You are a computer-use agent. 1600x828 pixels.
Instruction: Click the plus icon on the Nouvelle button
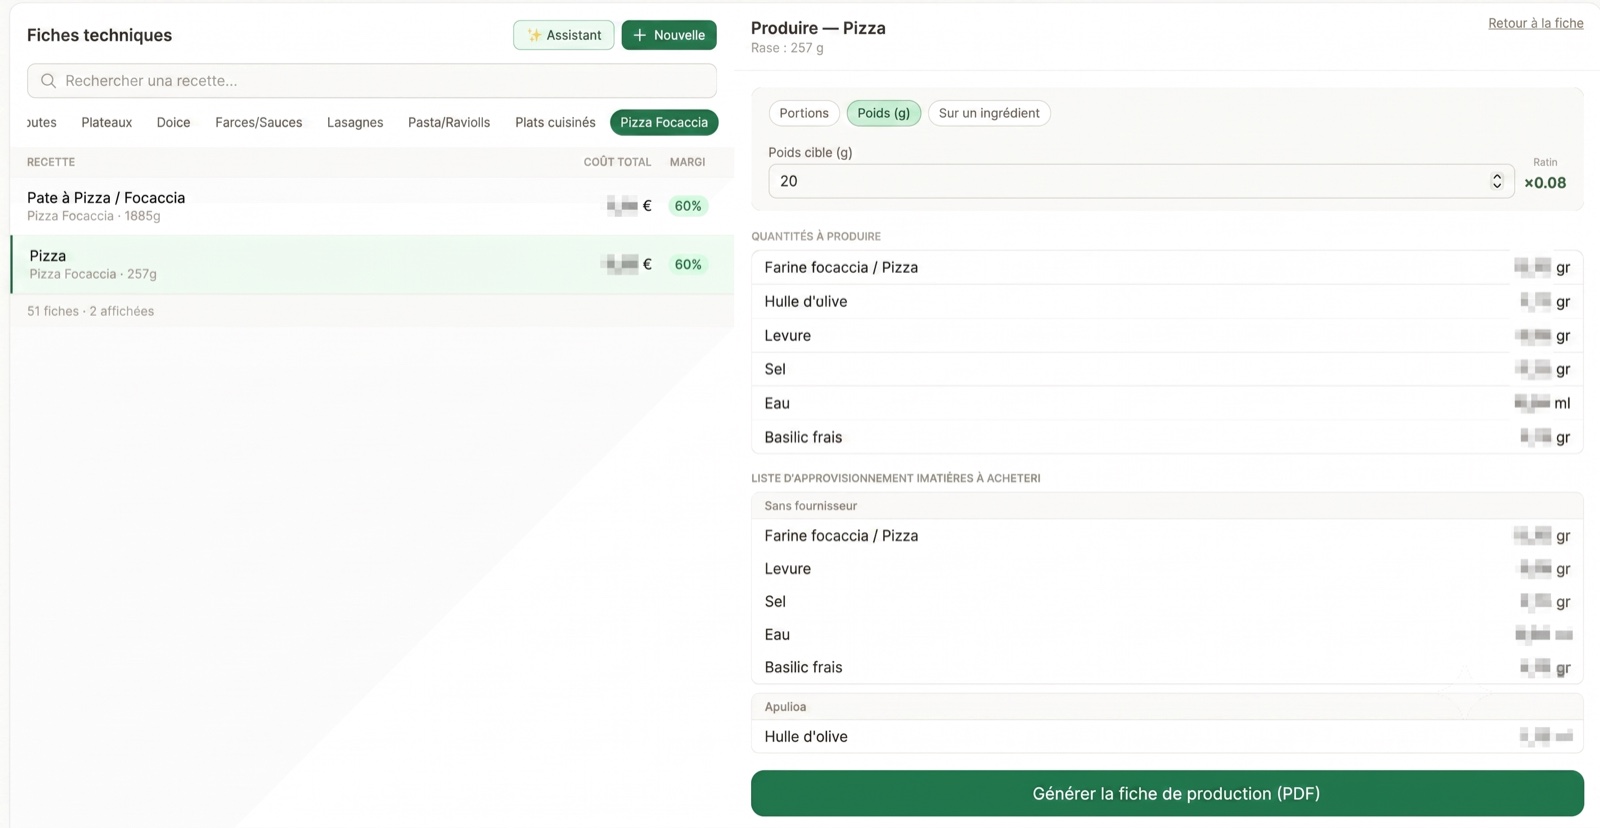tap(640, 35)
